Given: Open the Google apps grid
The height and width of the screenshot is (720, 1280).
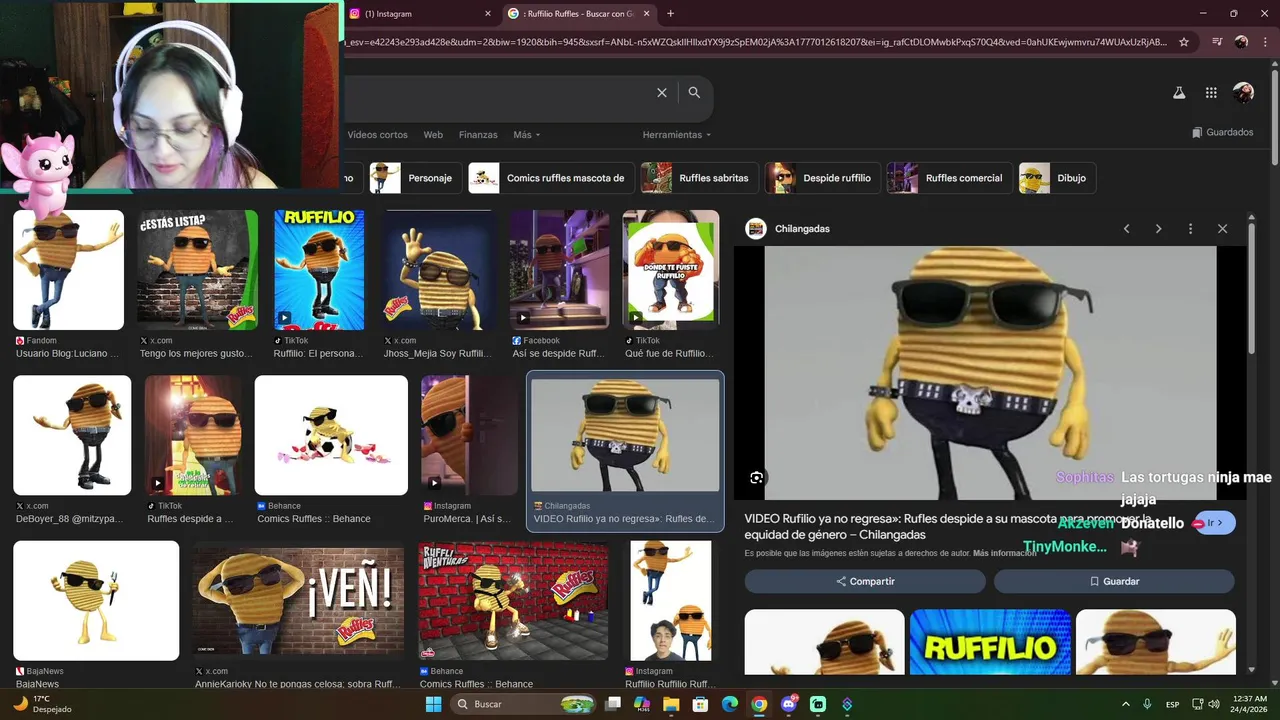Looking at the screenshot, I should (x=1211, y=92).
